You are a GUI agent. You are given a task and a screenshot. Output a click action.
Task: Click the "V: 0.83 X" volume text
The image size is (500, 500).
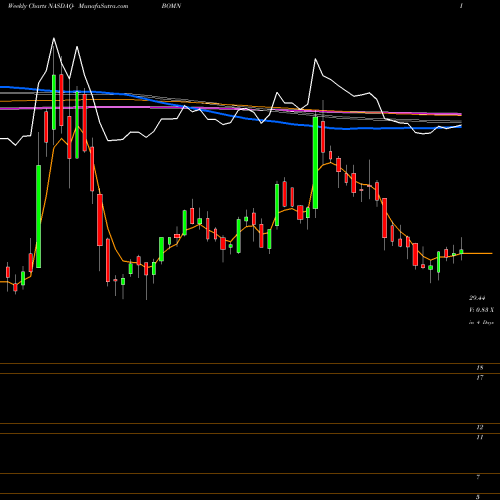point(481,310)
